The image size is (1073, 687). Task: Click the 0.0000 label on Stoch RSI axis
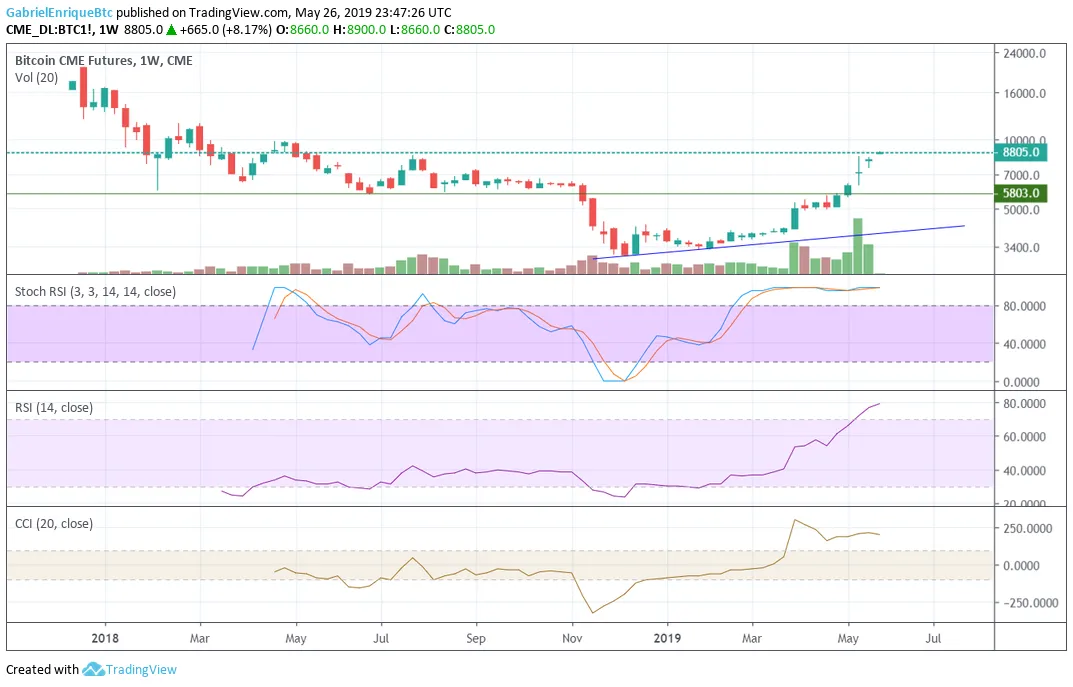click(x=1024, y=383)
